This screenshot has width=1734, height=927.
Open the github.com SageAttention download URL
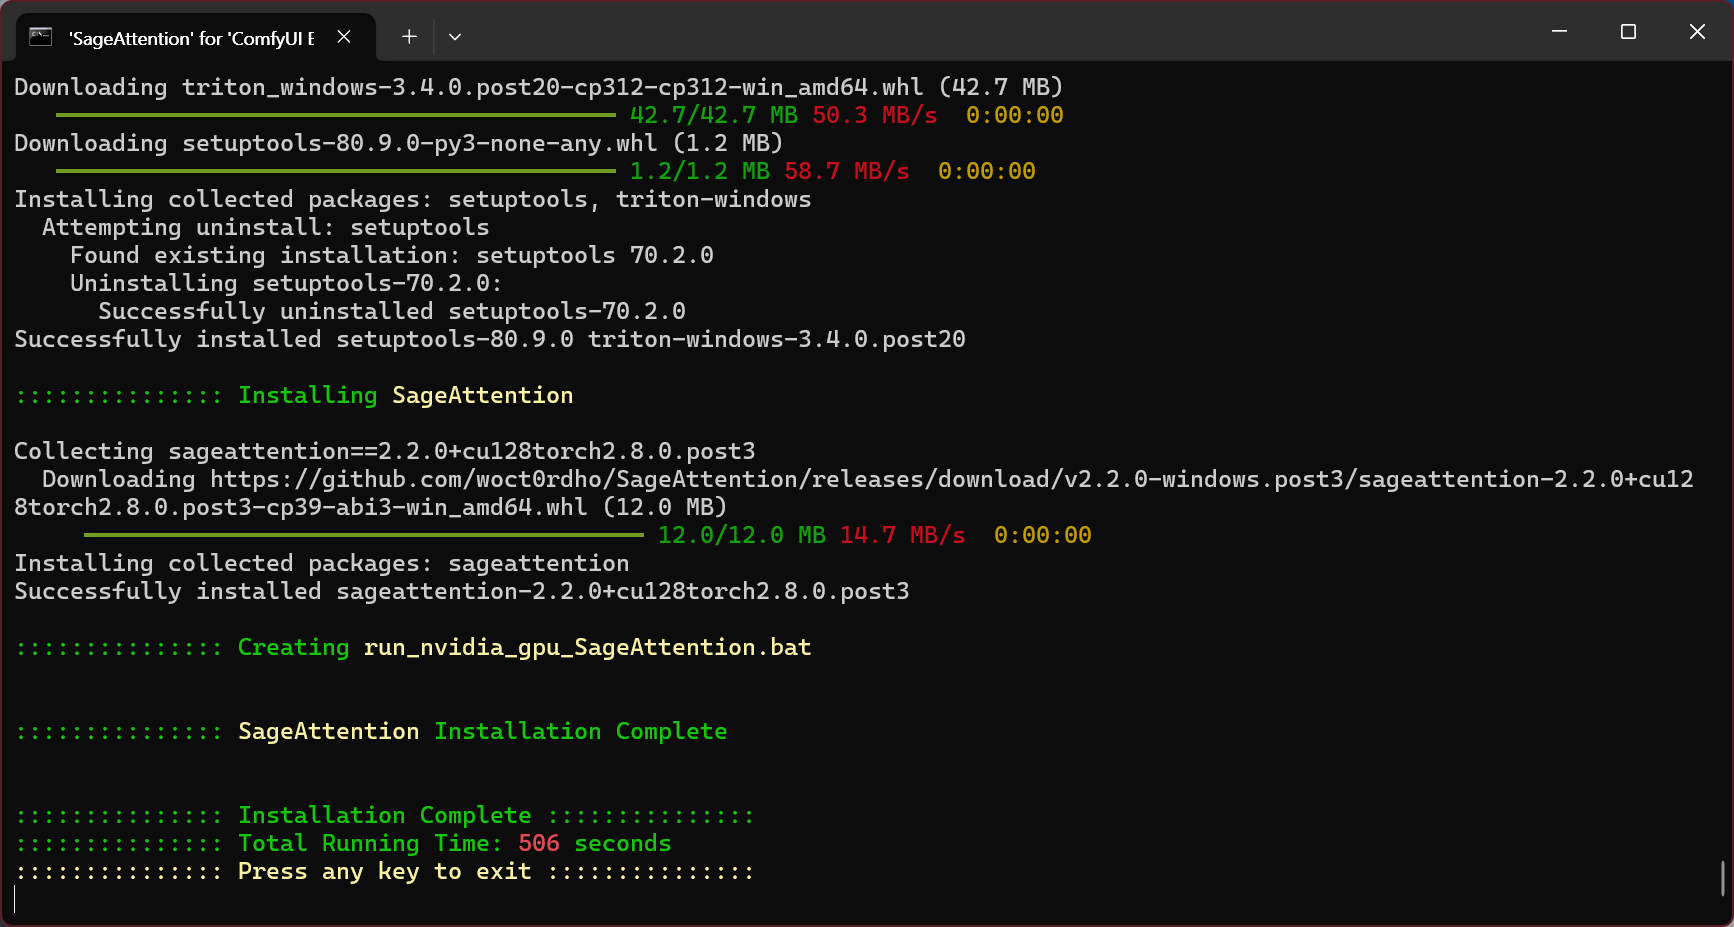tap(853, 493)
